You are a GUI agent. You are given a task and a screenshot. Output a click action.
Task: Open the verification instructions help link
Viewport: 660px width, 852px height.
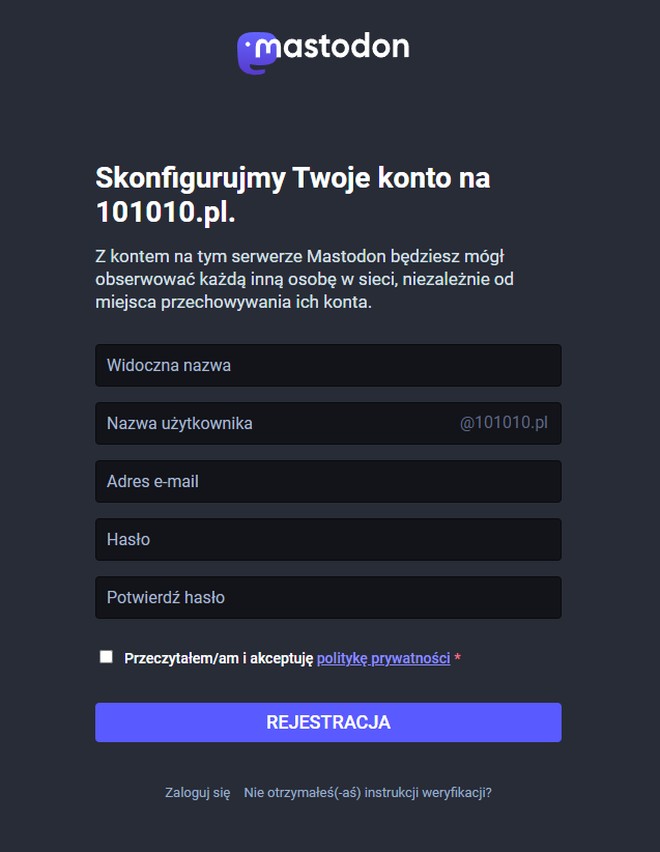[x=368, y=792]
